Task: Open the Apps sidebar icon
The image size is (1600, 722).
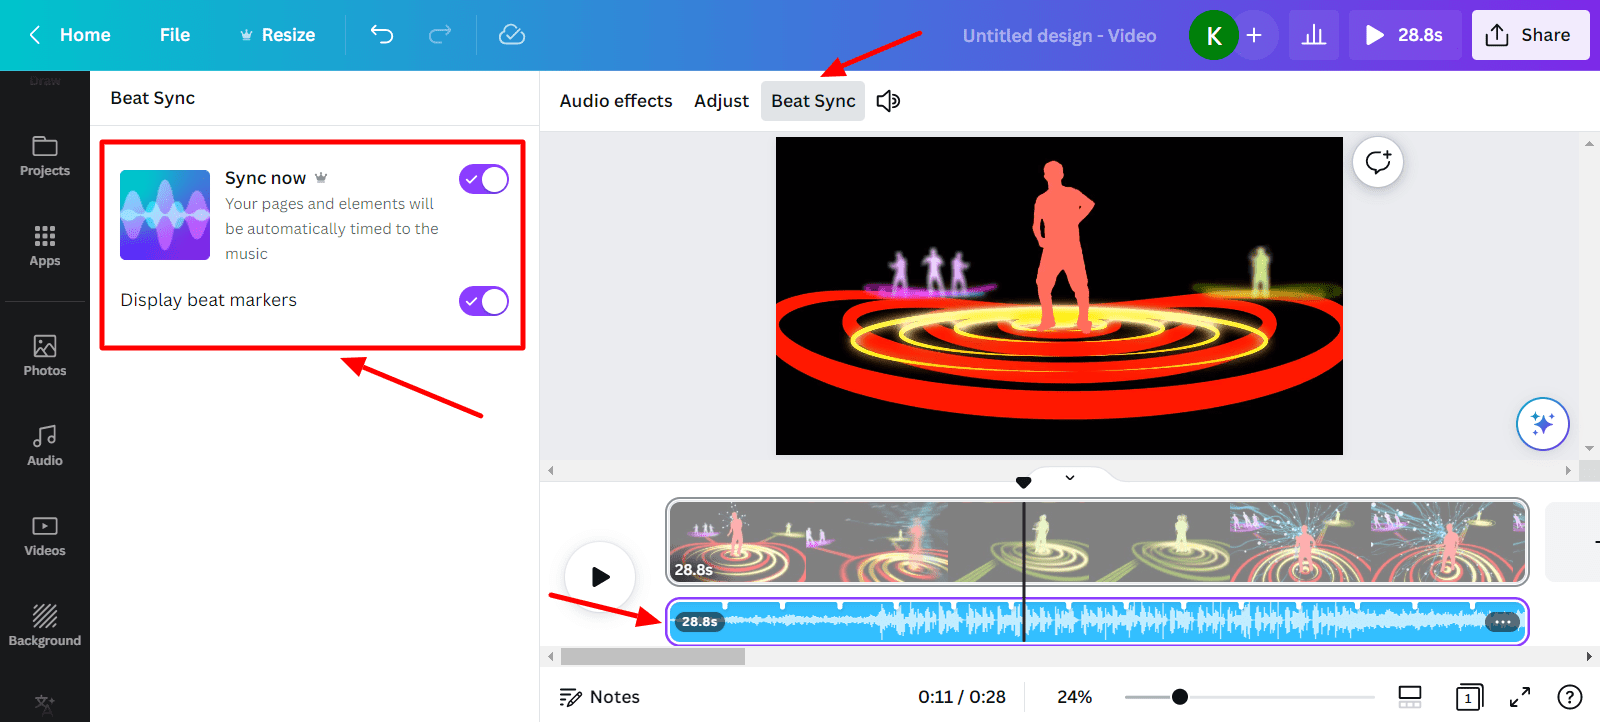Action: tap(45, 246)
